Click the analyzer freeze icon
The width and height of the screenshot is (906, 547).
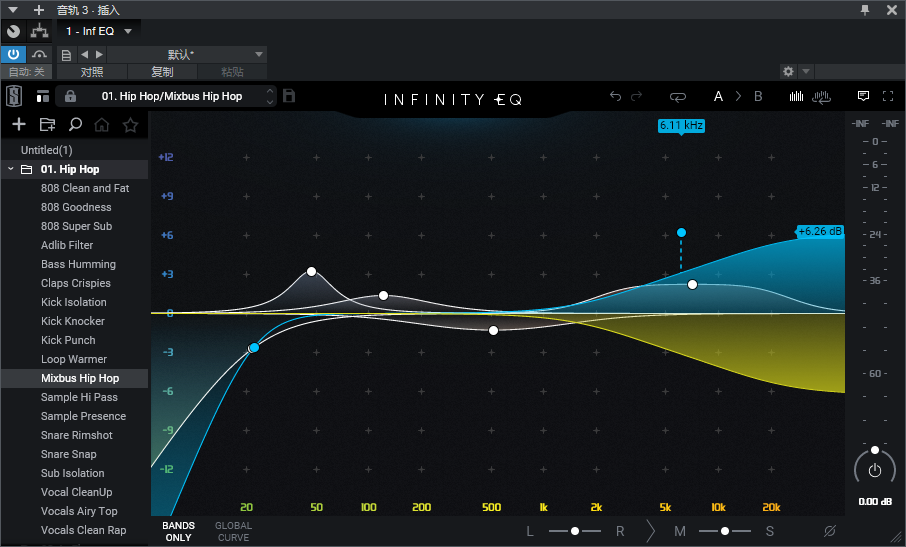click(821, 96)
